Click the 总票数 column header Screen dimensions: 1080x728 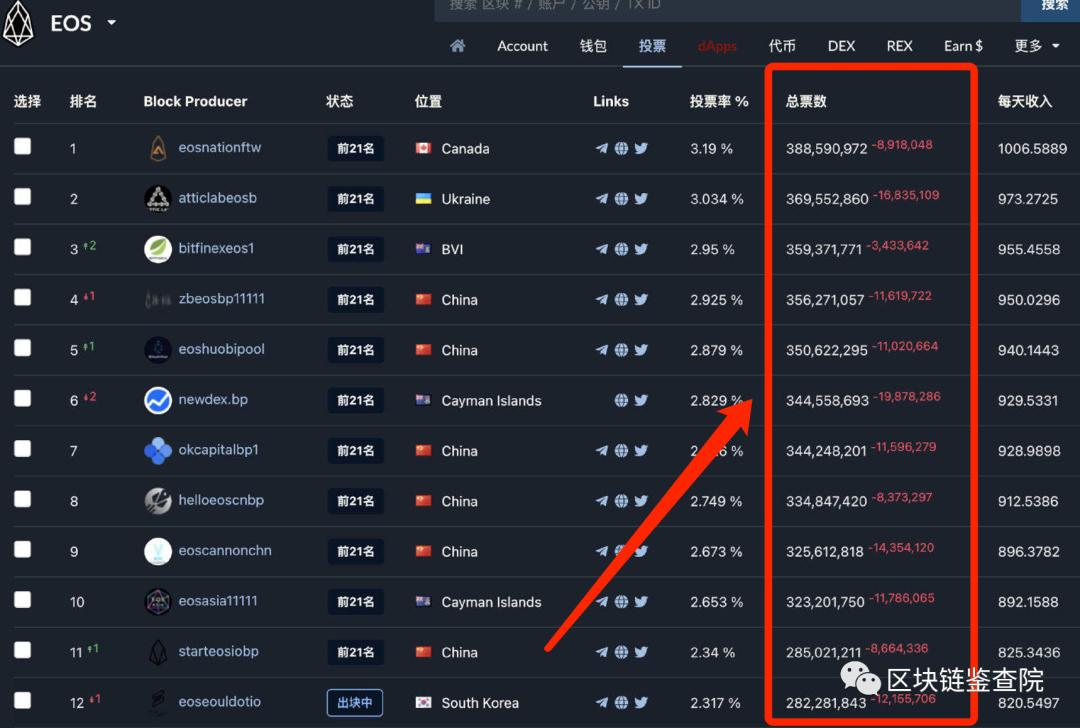(806, 101)
